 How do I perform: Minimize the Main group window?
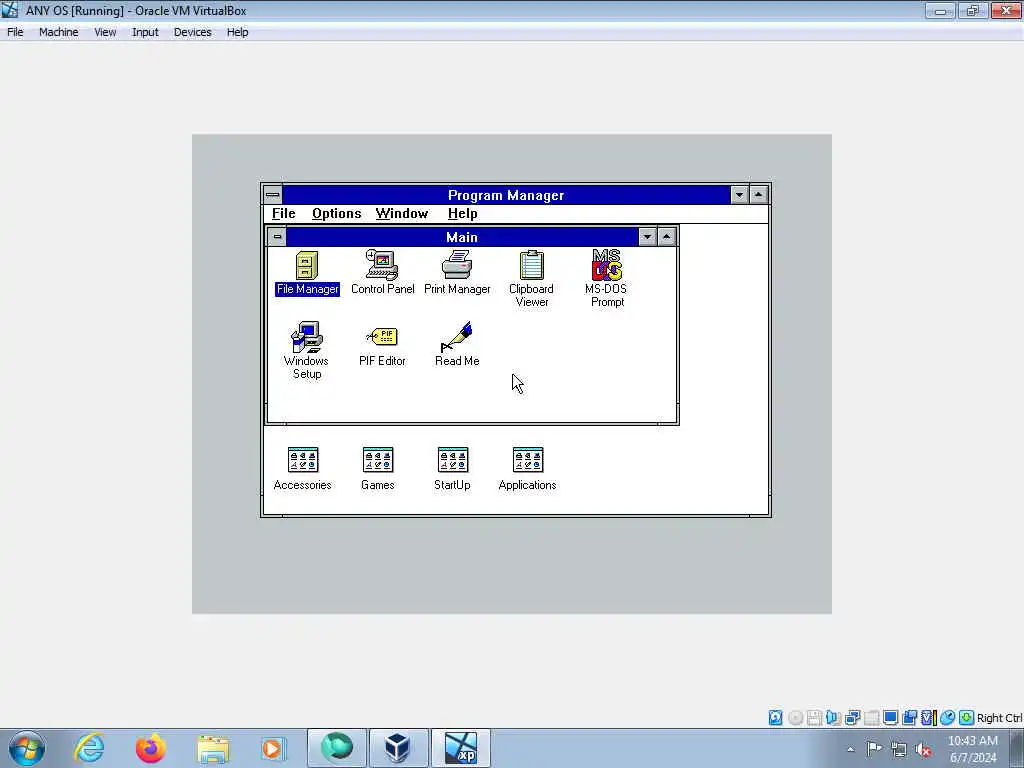point(647,236)
